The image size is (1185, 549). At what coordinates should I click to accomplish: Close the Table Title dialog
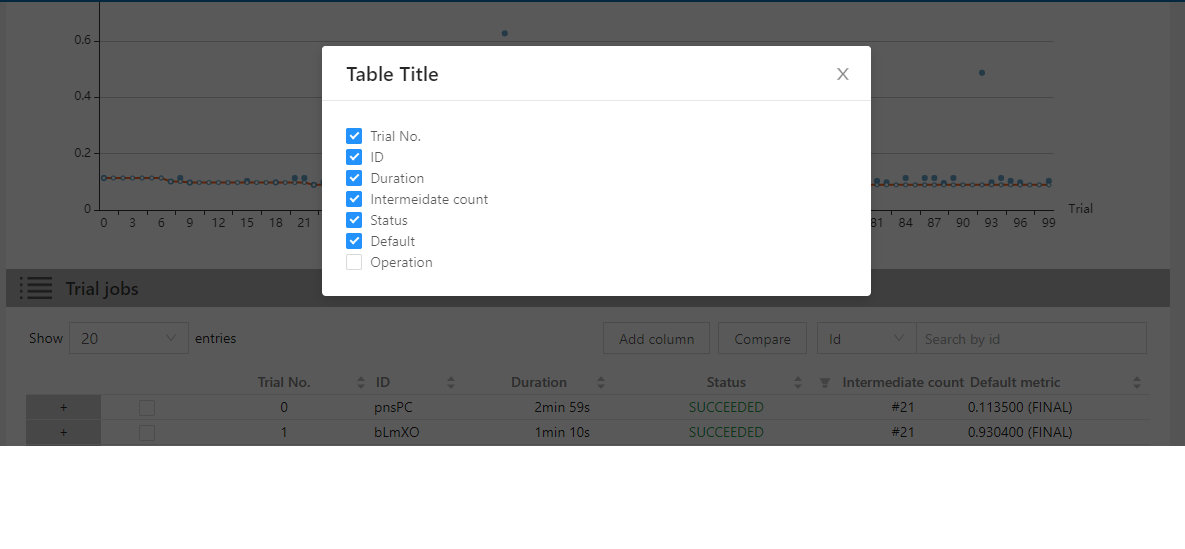842,74
